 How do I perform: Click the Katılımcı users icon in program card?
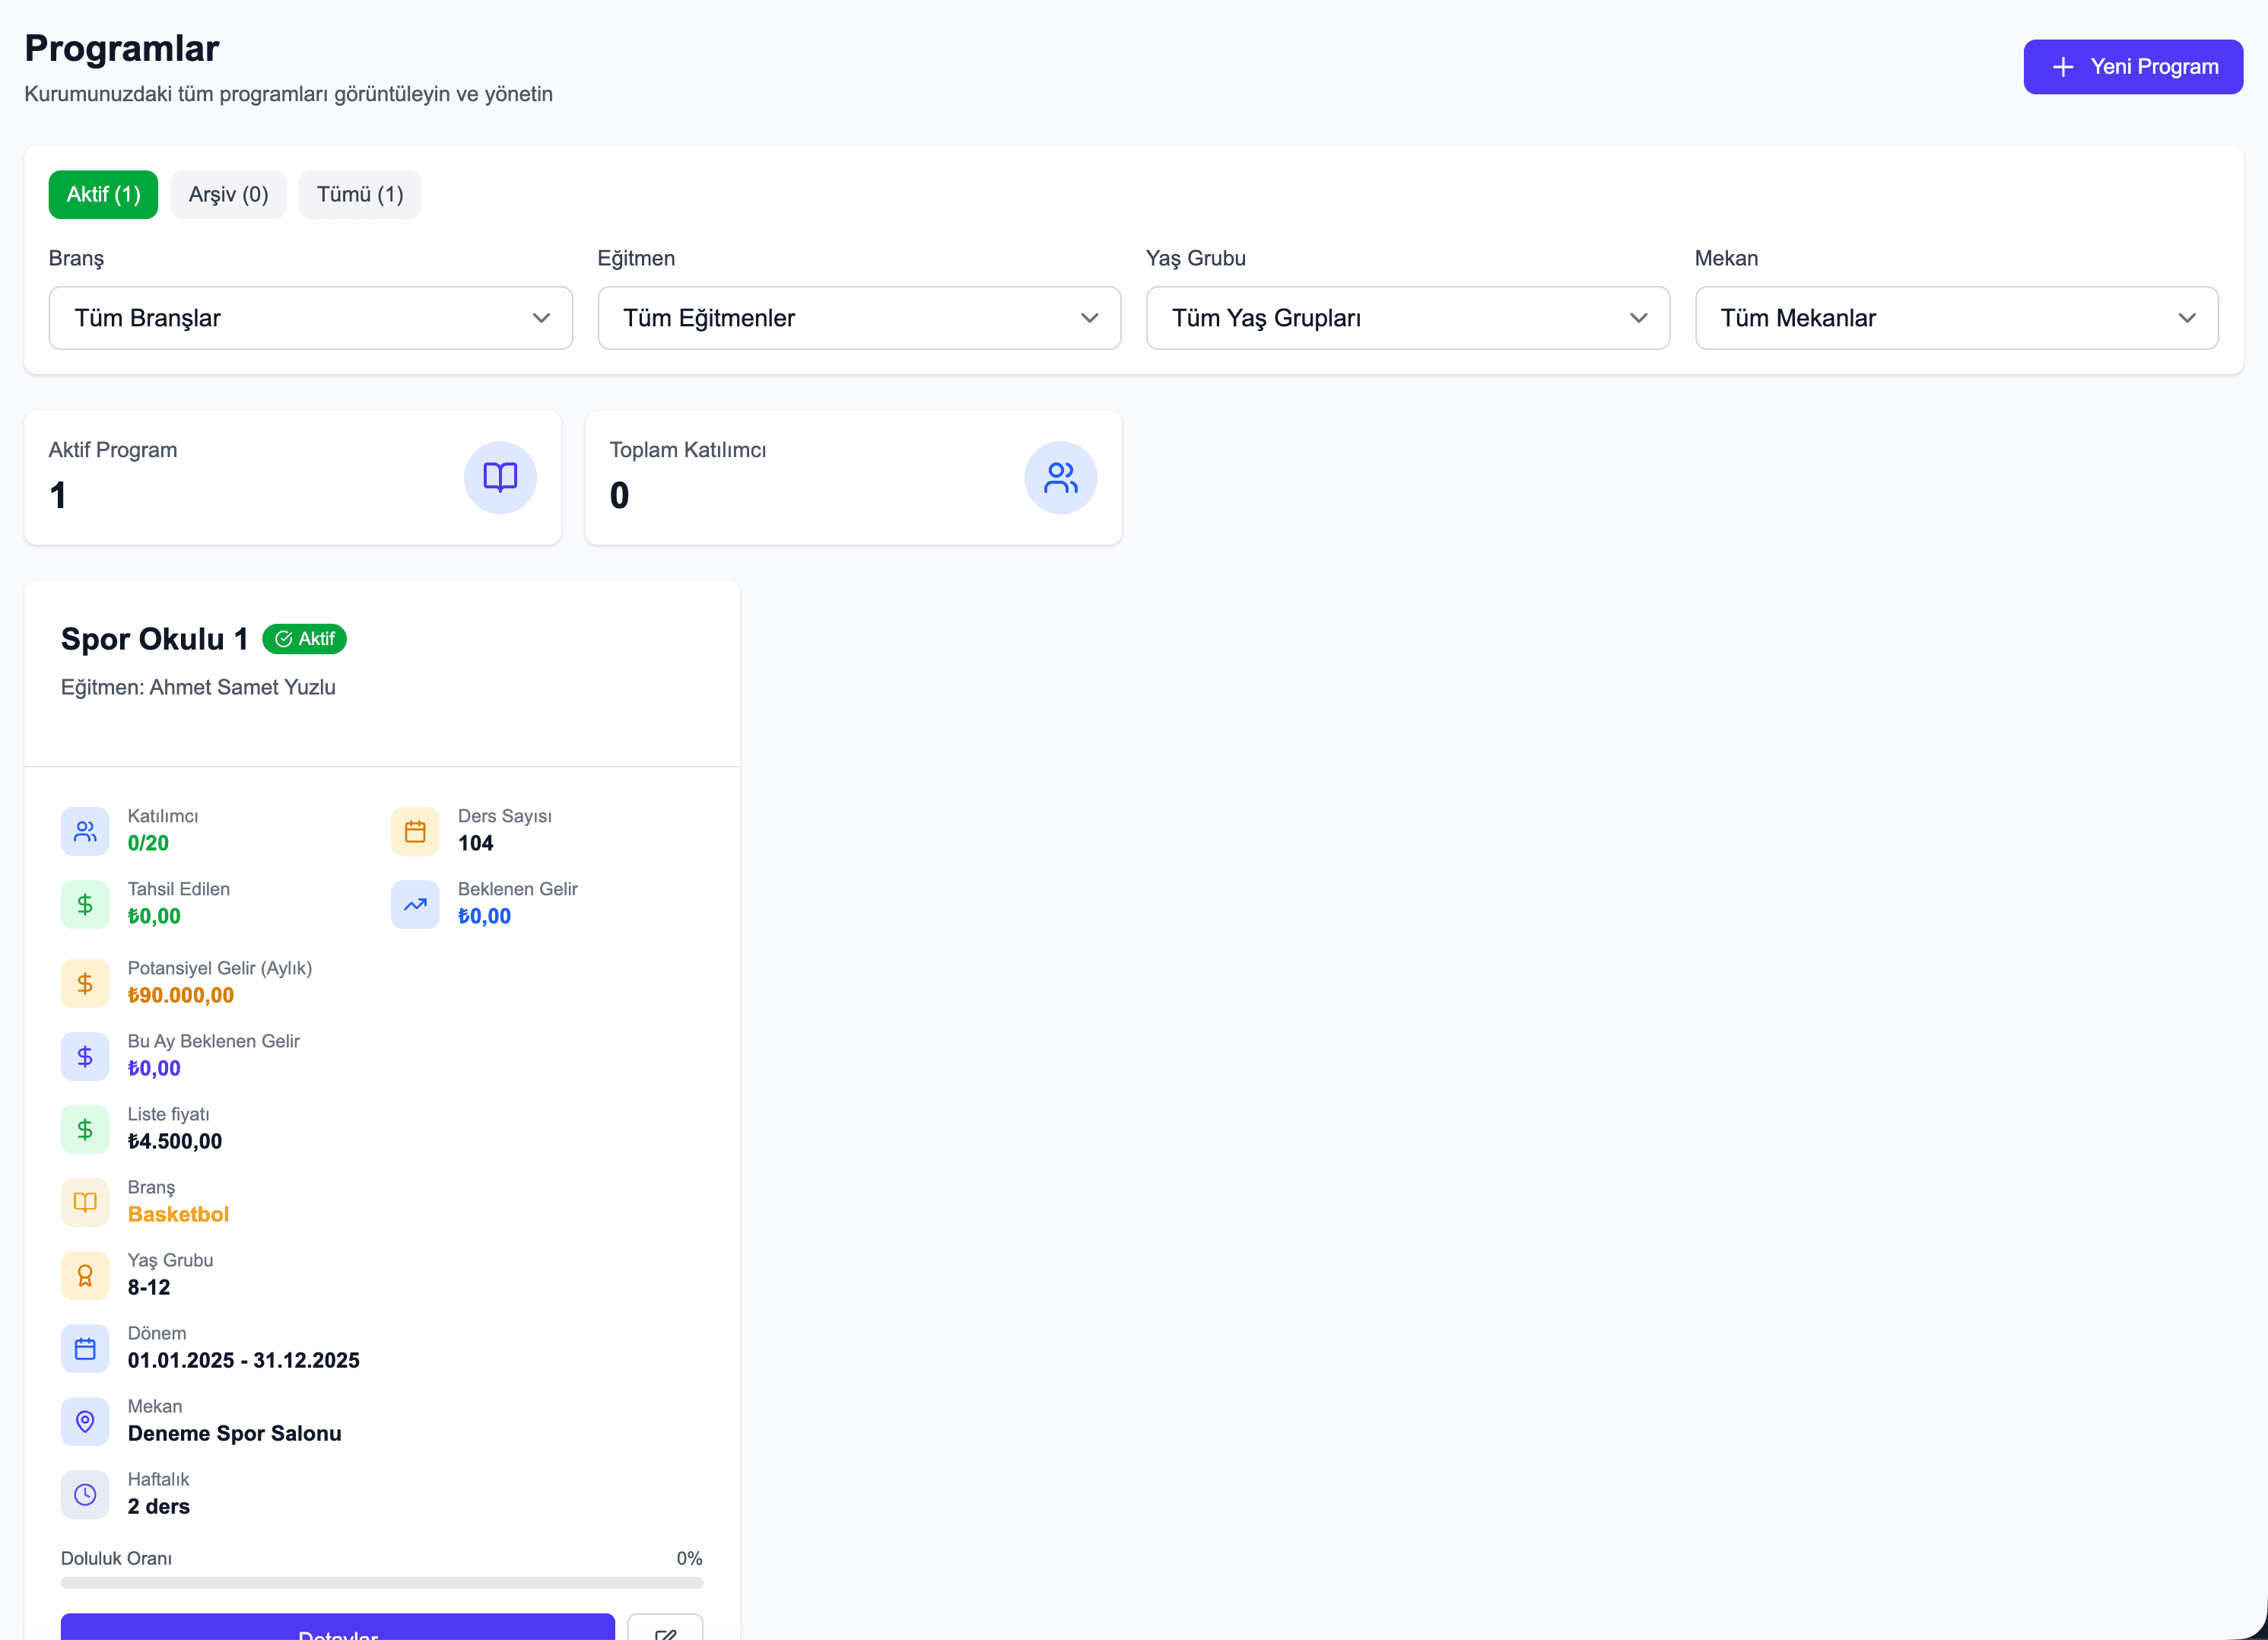(x=85, y=831)
